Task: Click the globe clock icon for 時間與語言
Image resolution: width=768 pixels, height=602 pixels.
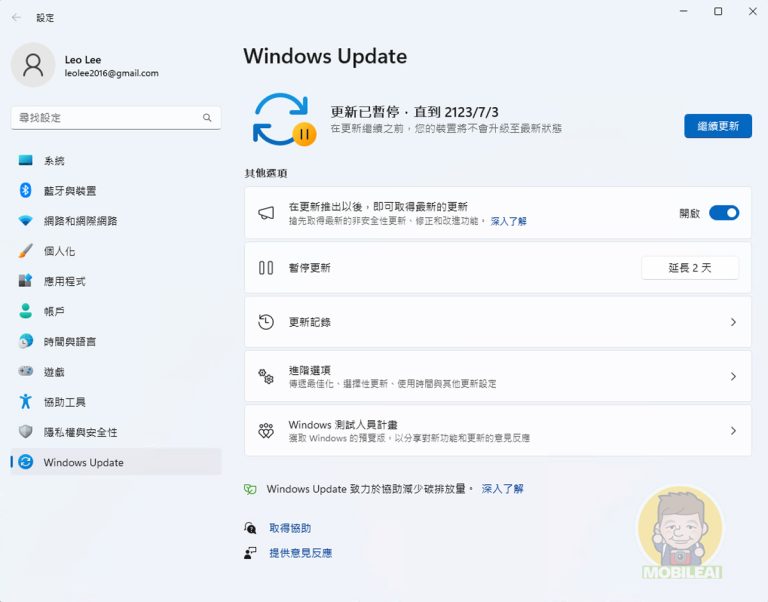Action: click(25, 341)
